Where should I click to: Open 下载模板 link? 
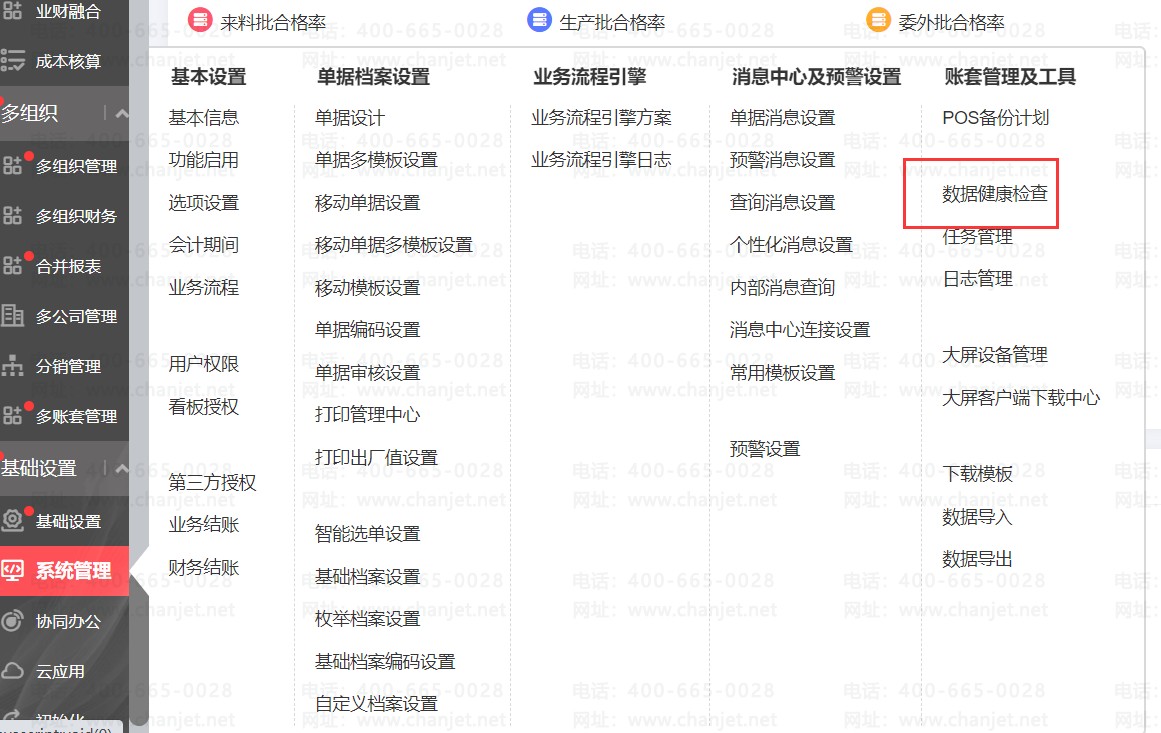tap(977, 474)
